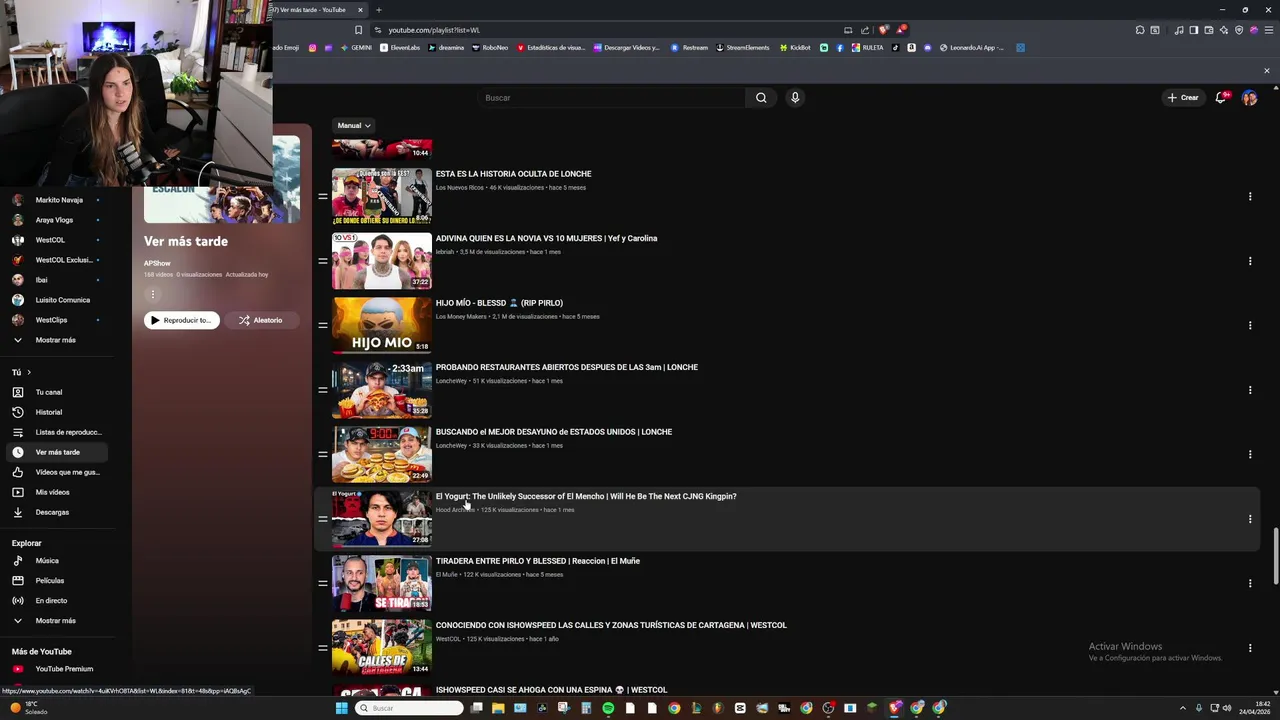Go to 'Tu canal' in sidebar
Image resolution: width=1280 pixels, height=720 pixels.
(x=49, y=392)
